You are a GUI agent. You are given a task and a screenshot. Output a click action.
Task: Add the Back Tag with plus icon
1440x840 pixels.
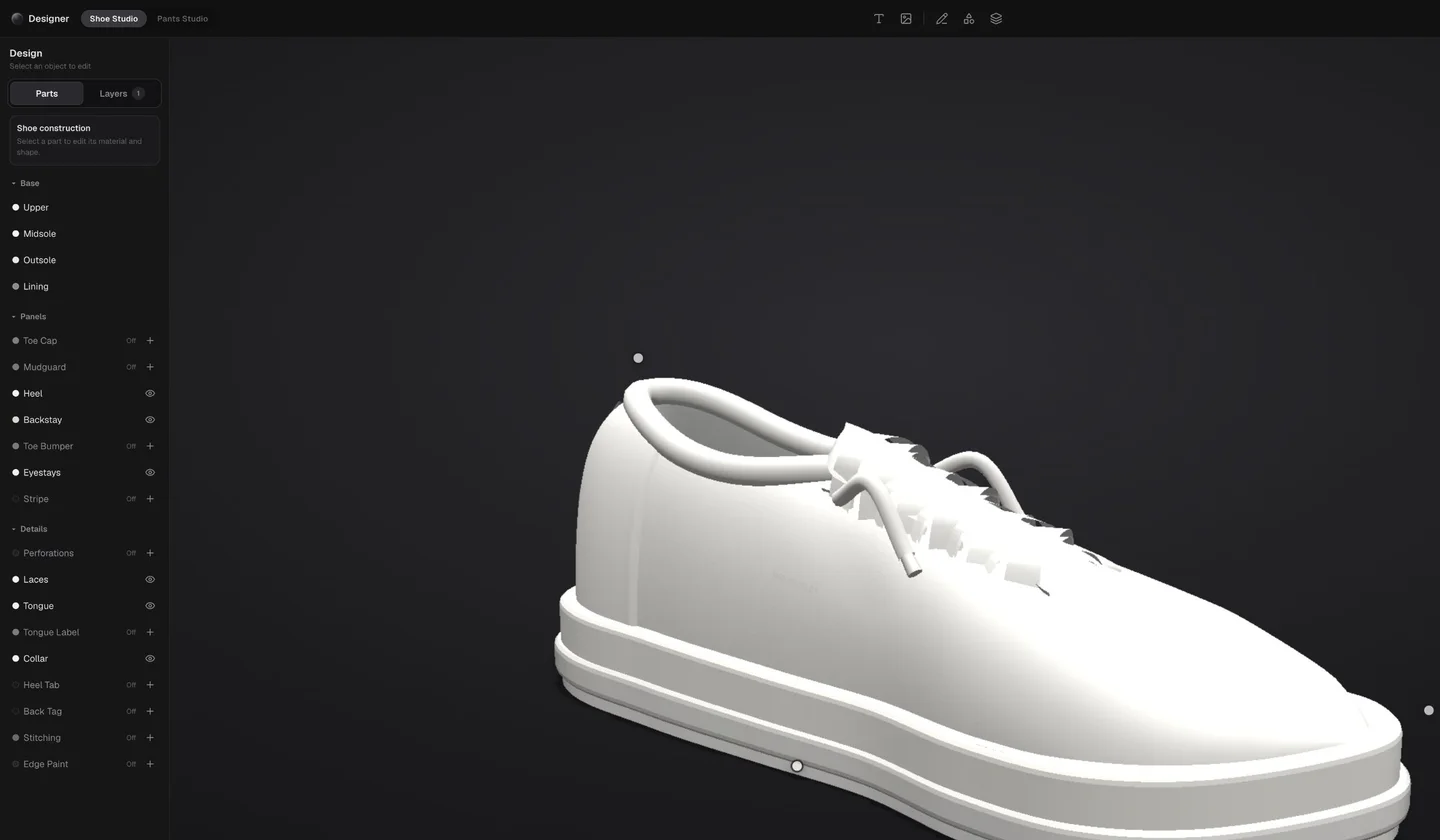click(x=150, y=711)
